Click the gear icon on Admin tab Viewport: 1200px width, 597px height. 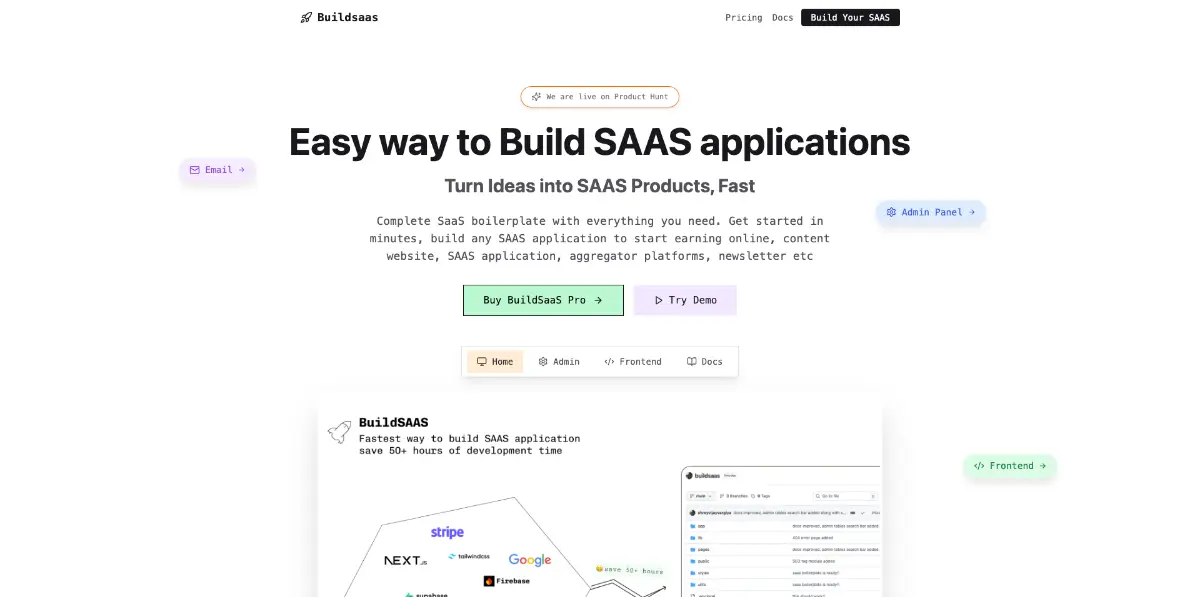pos(543,362)
